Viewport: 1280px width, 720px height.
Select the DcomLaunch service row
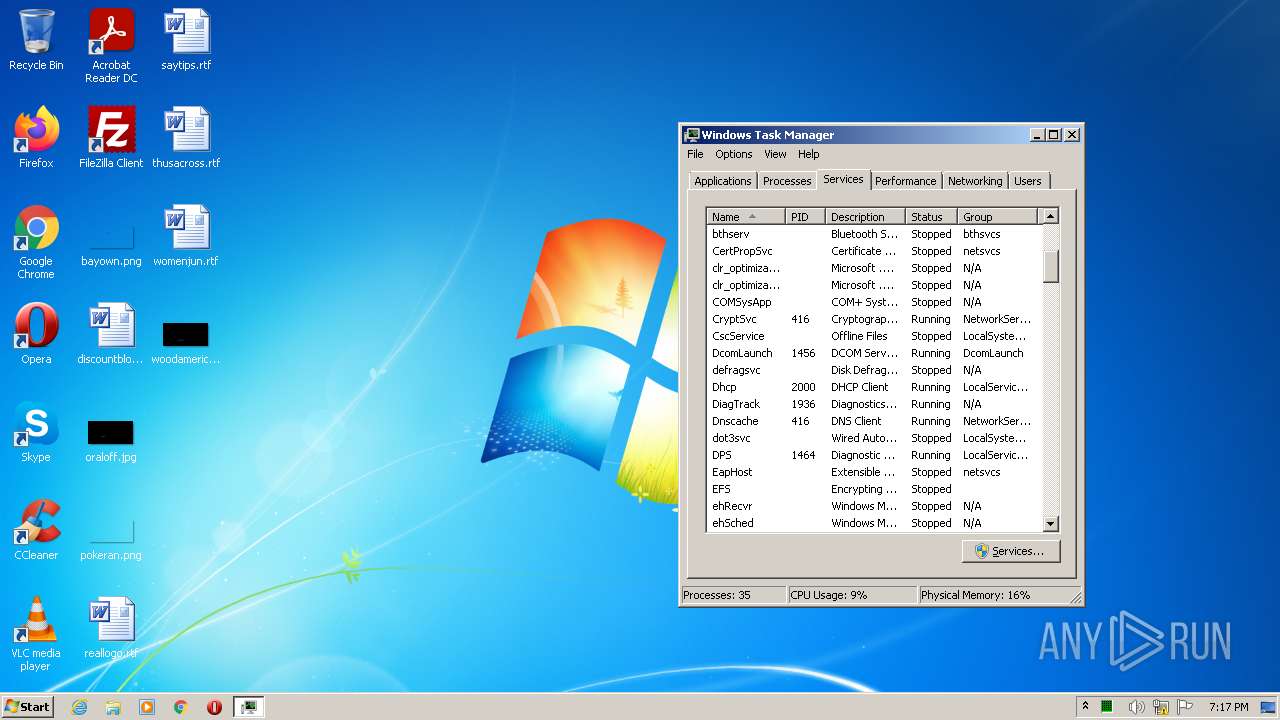(x=874, y=353)
